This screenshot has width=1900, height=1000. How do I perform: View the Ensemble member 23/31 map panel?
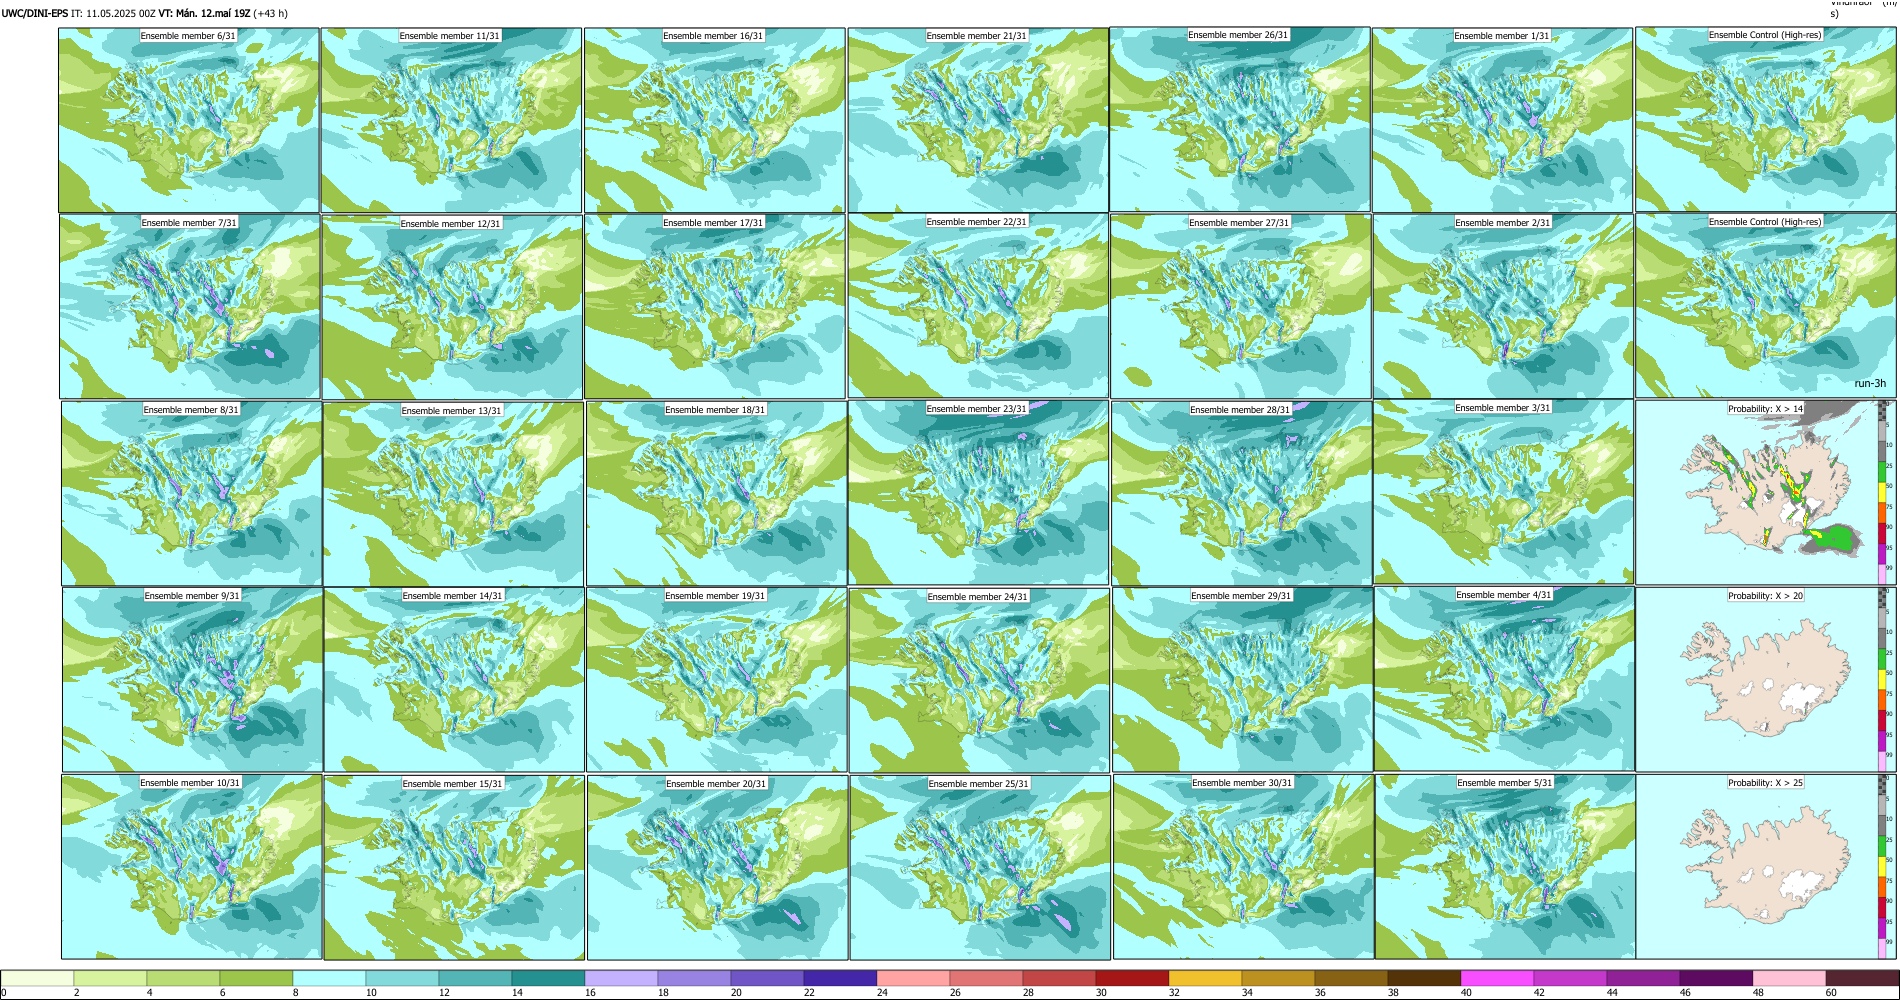click(x=978, y=493)
